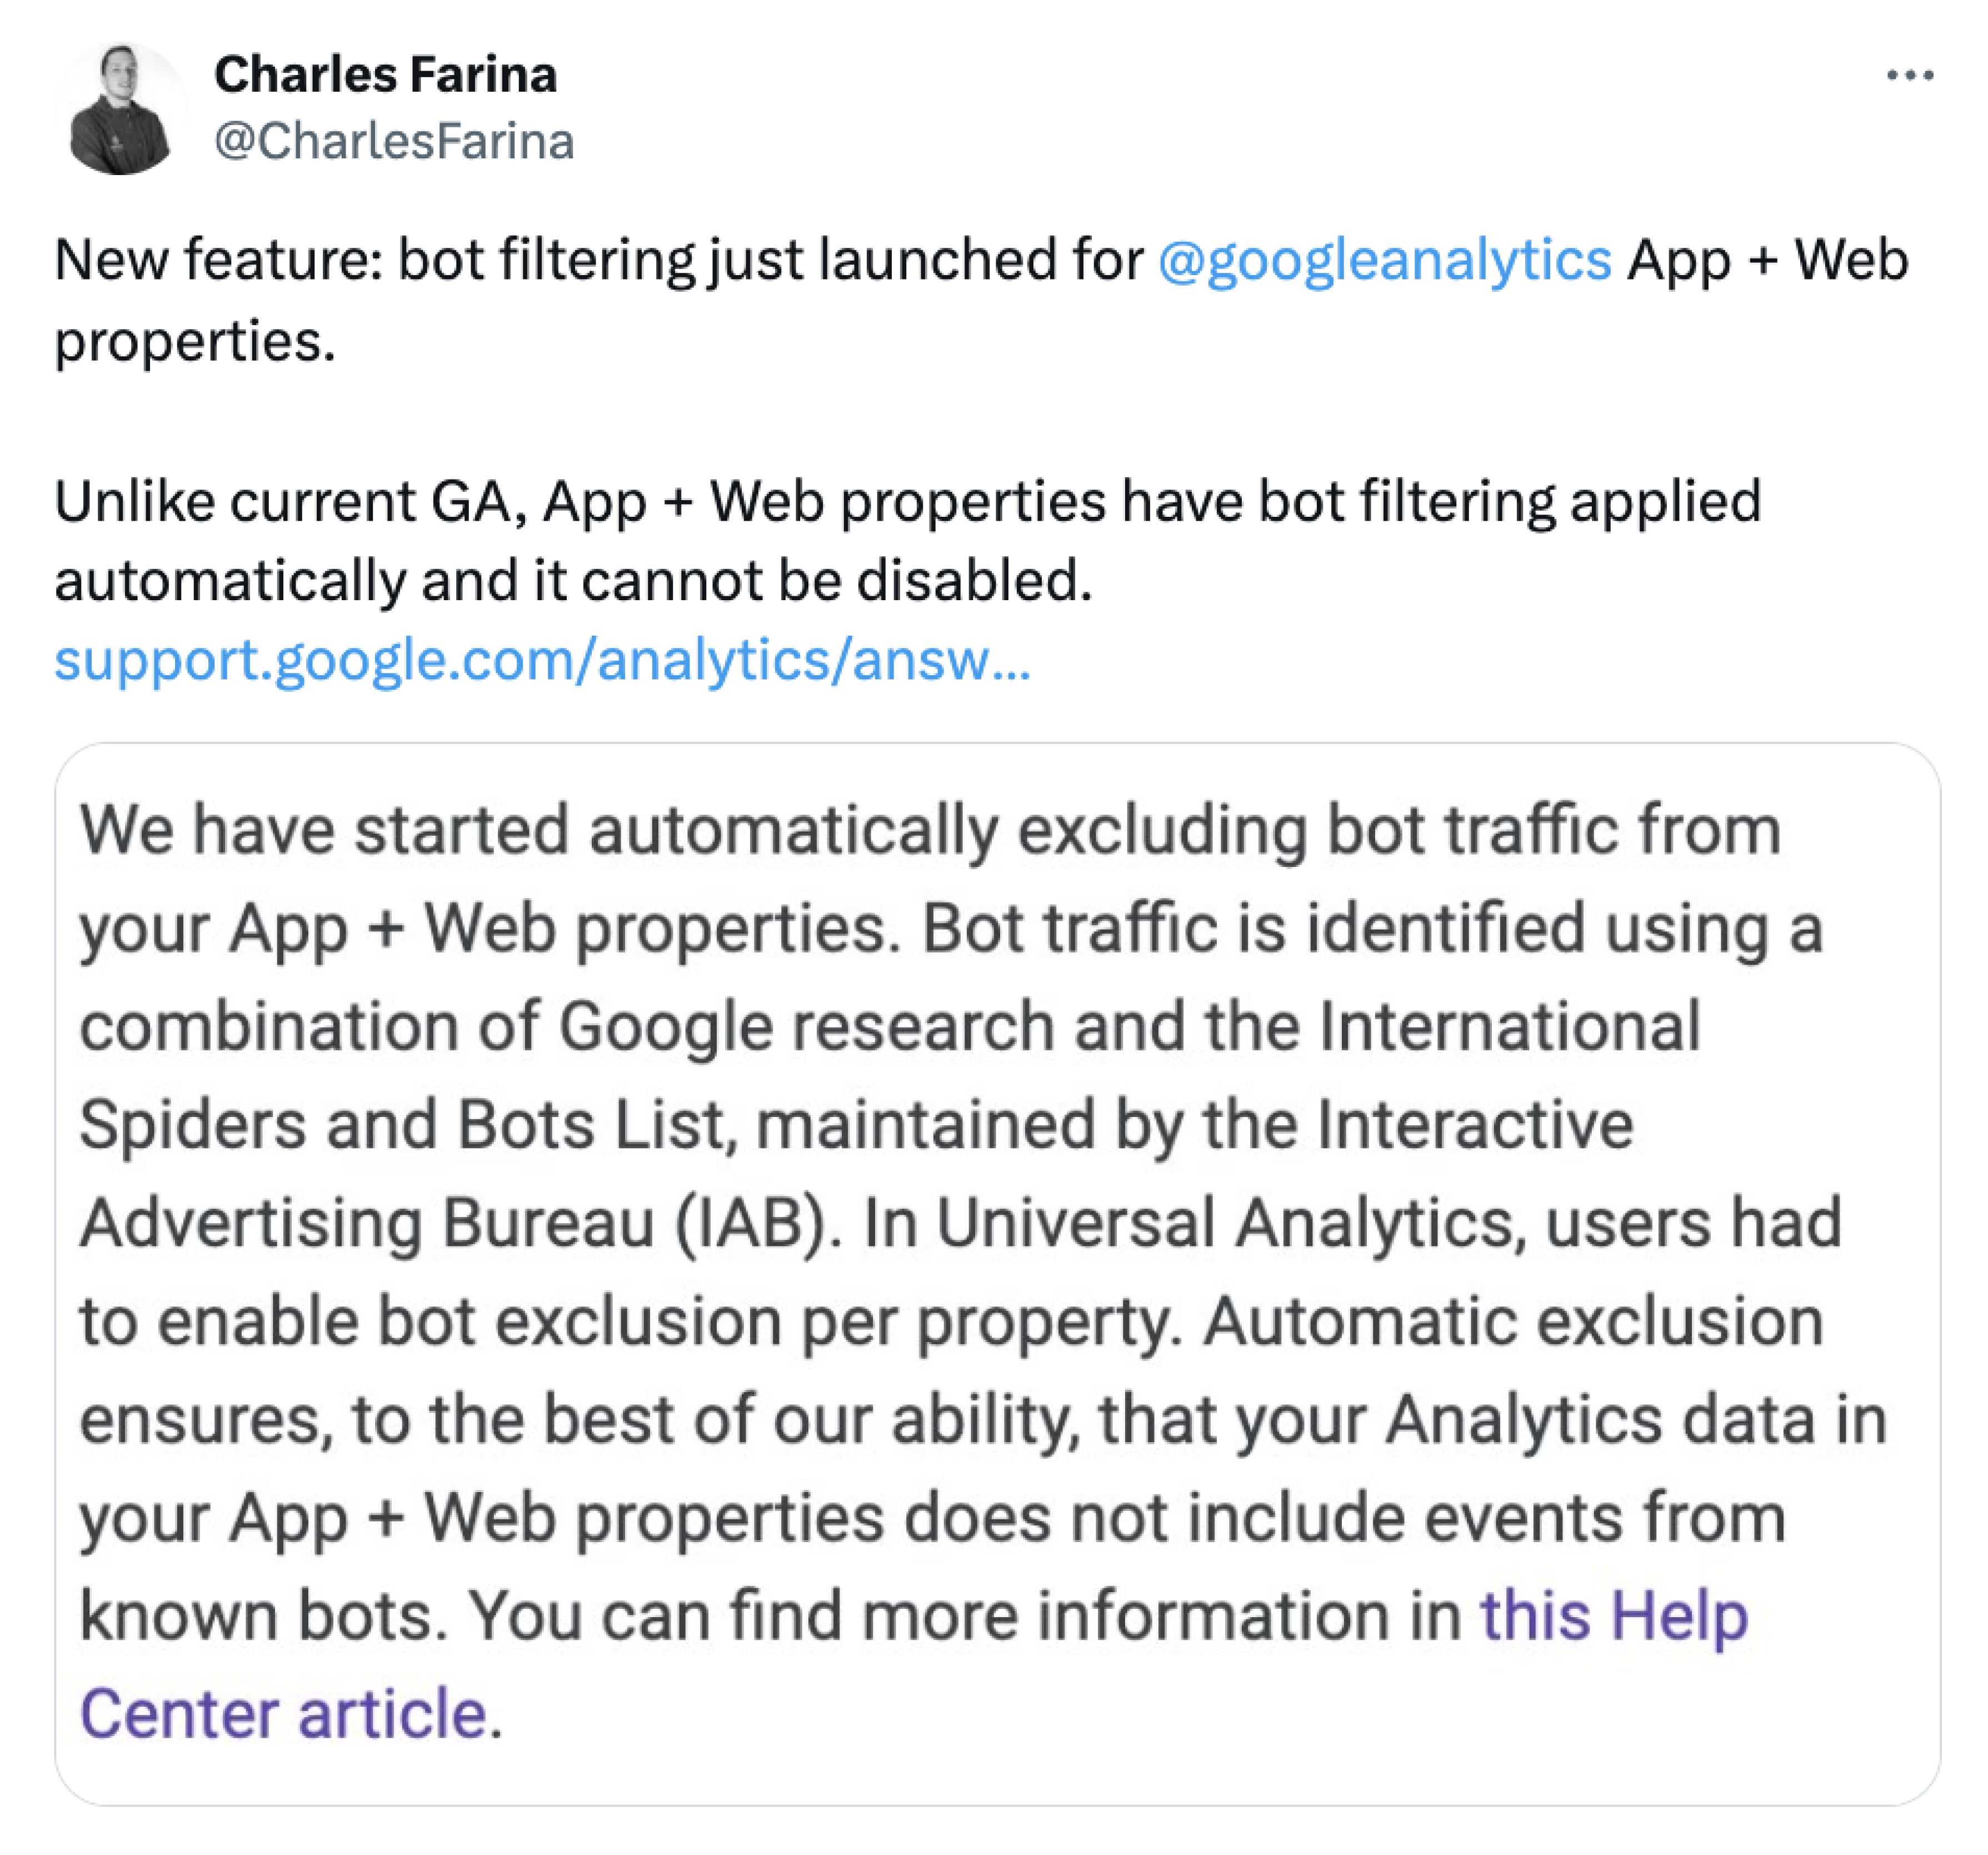The image size is (1988, 1855).
Task: Click the @CharlesFarina handle
Action: (x=394, y=141)
